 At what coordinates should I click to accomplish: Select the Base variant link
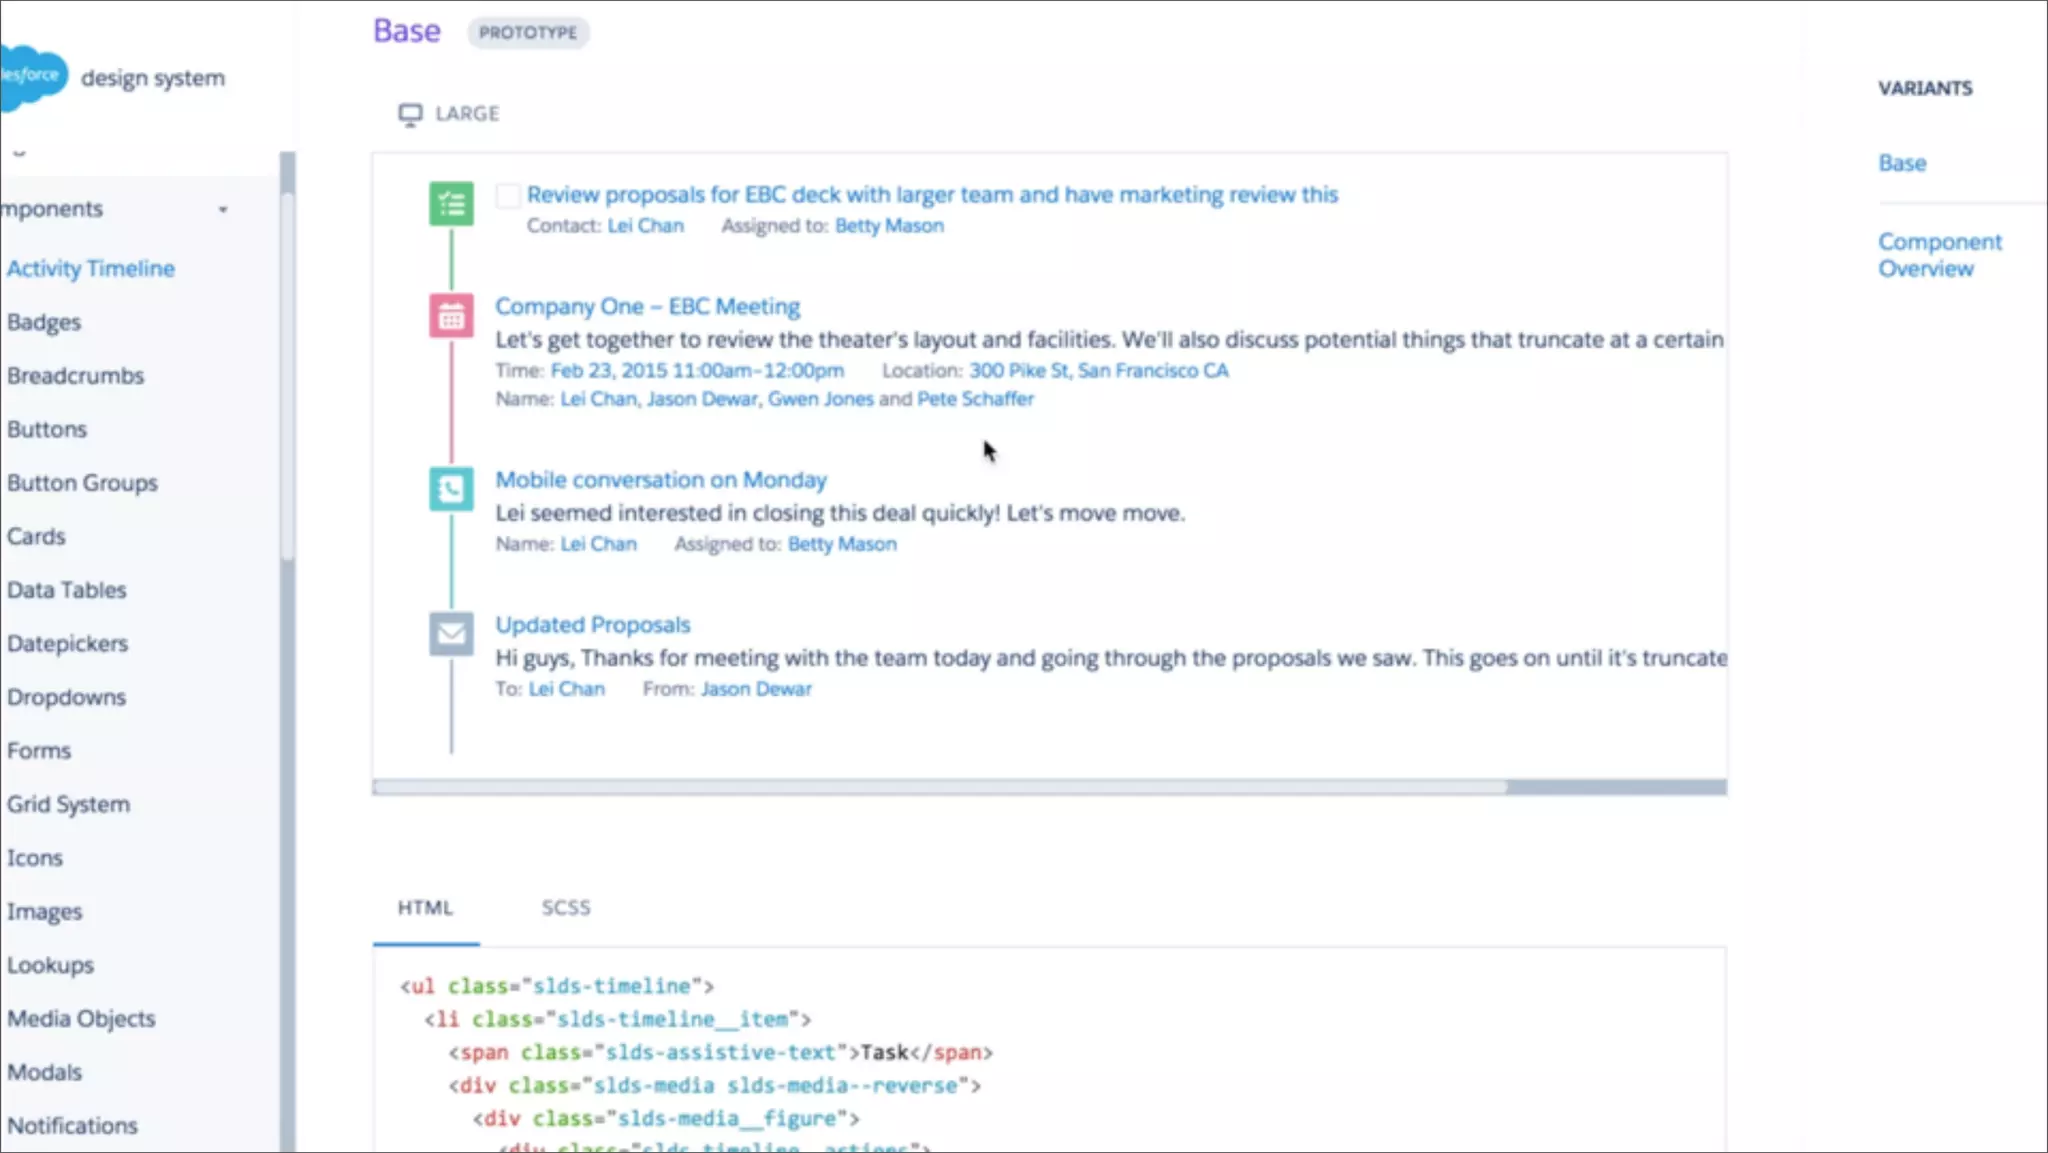[1901, 163]
